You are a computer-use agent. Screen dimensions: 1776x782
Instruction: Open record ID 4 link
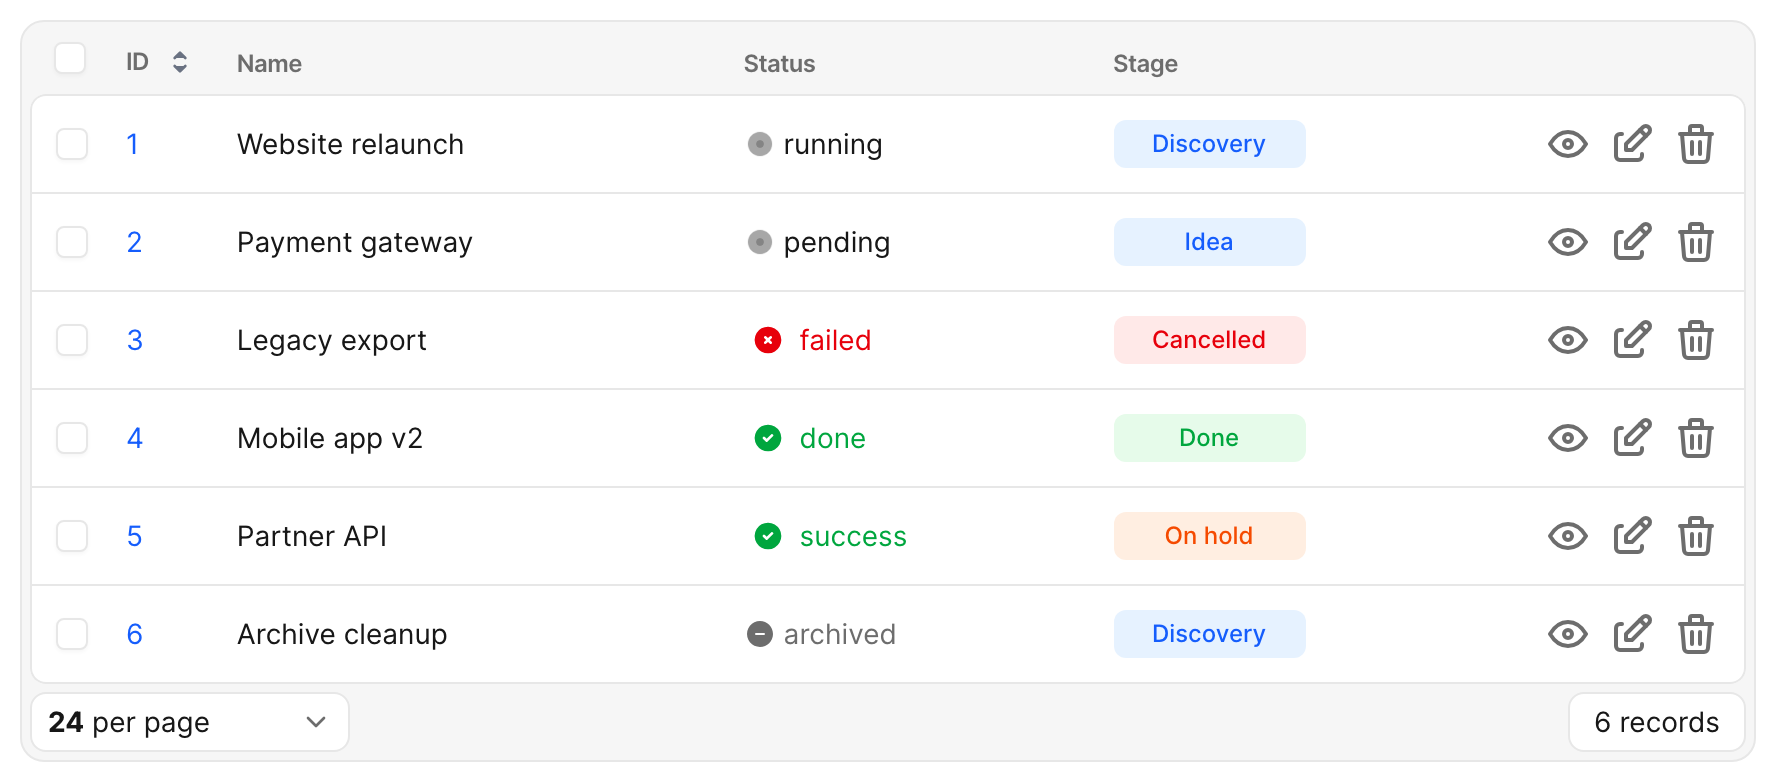[134, 438]
